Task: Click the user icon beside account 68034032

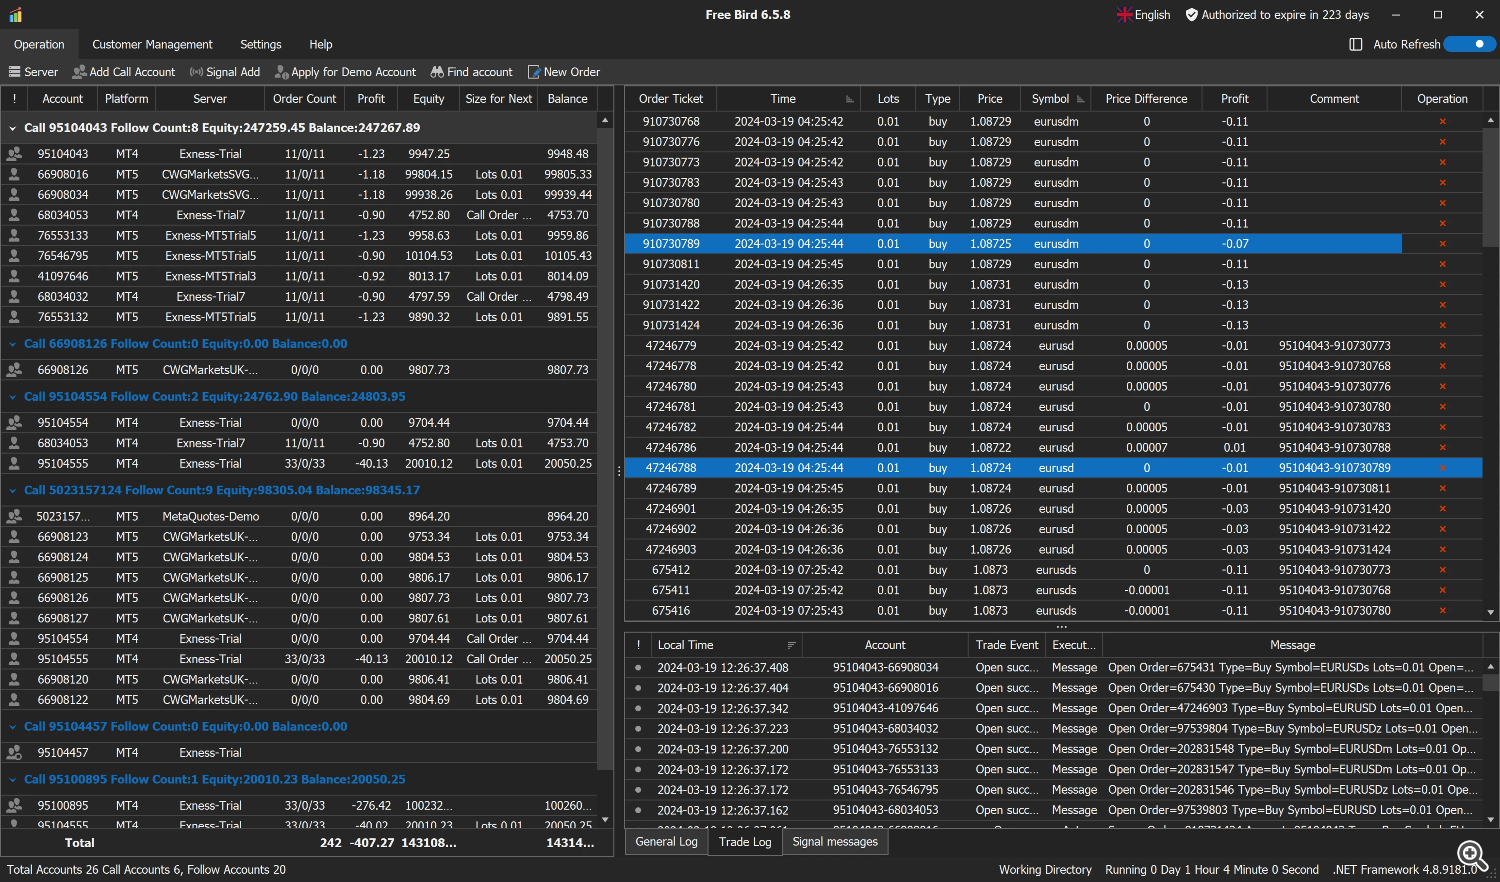Action: (x=14, y=297)
